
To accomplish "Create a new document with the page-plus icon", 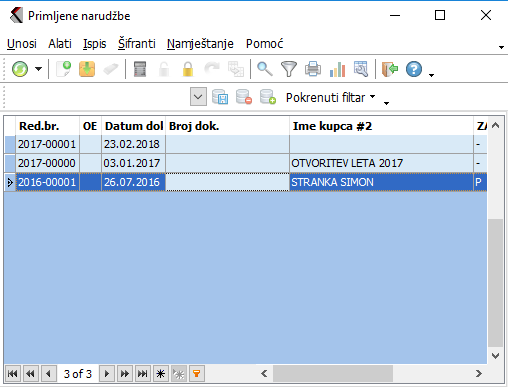I will [x=64, y=69].
